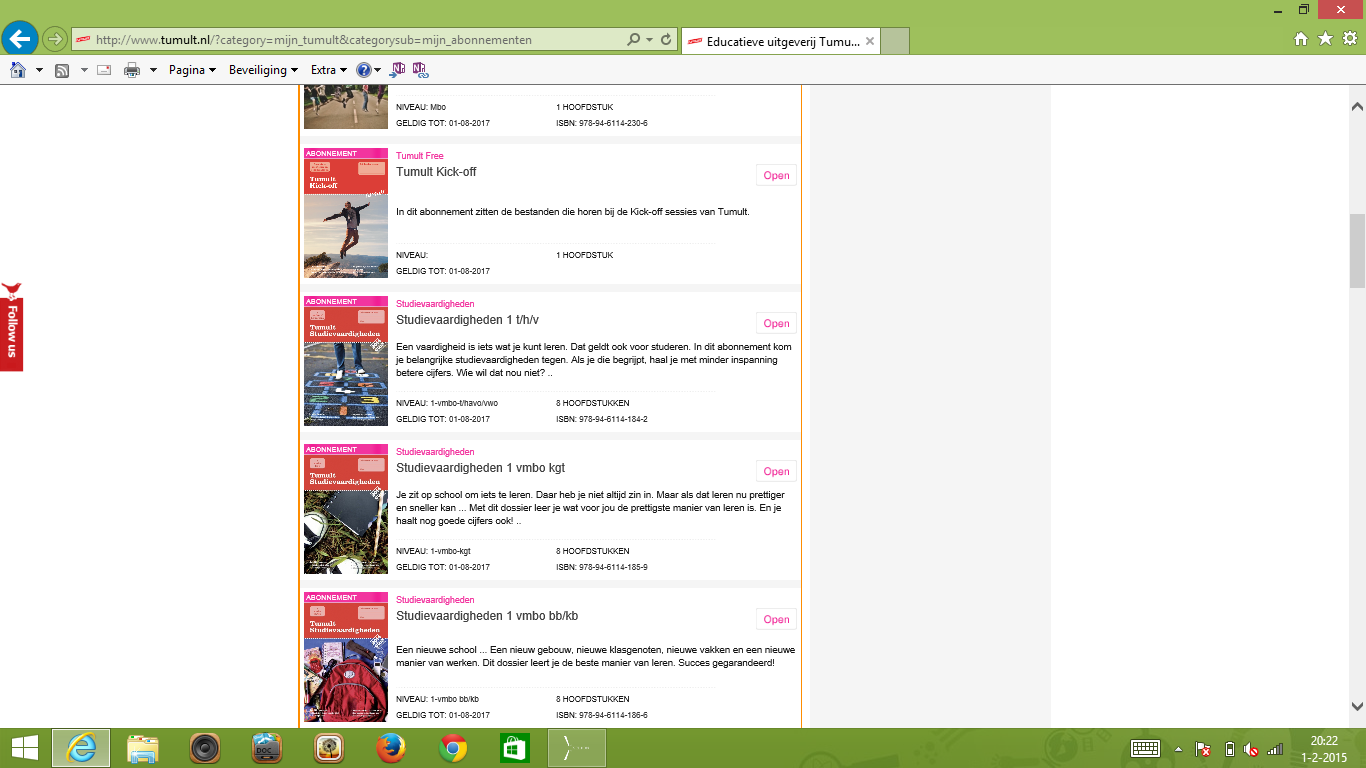Click the Studievaardigheden link above t/h/v title
Screen dimensions: 1366x768
pyautogui.click(x=435, y=304)
